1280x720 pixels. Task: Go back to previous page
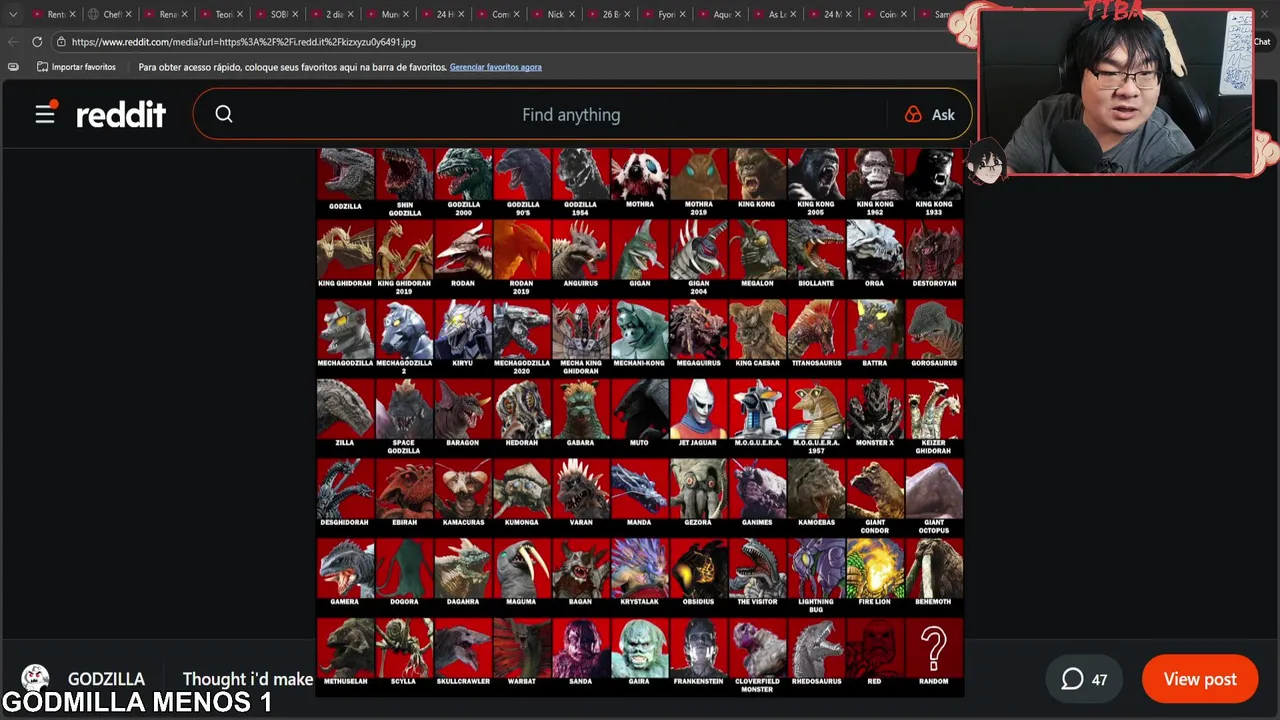click(x=13, y=42)
